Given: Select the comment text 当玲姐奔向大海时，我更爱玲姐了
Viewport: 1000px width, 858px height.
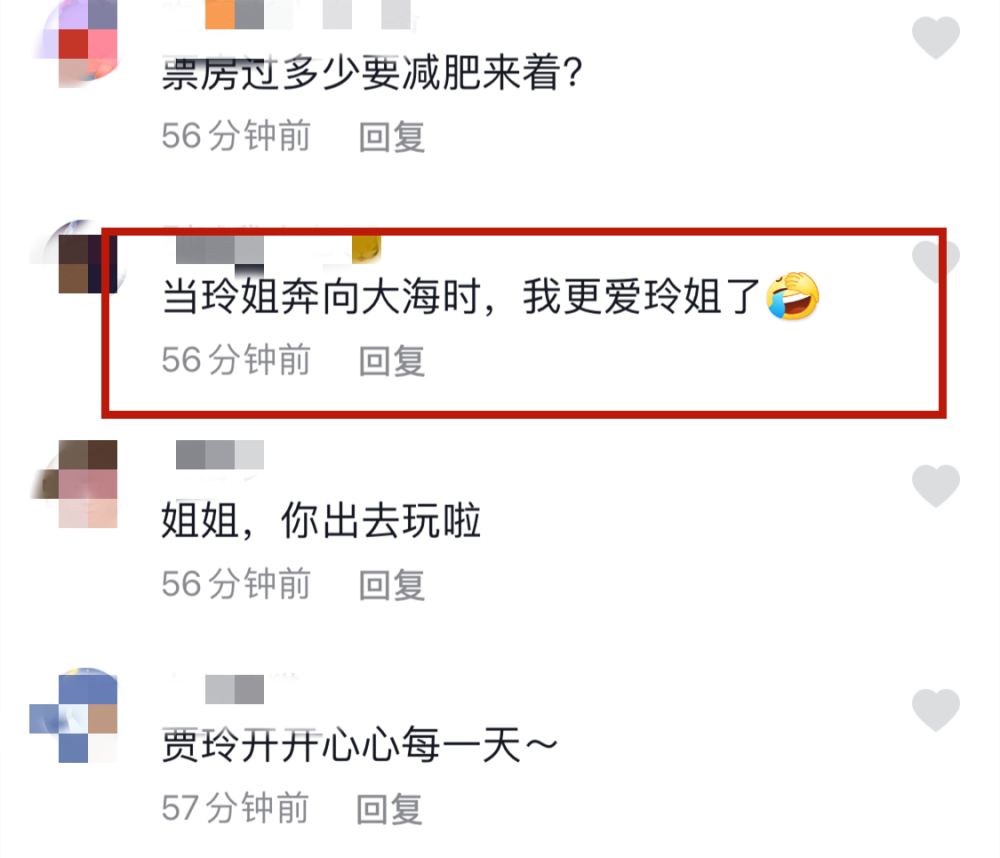Looking at the screenshot, I should 460,297.
